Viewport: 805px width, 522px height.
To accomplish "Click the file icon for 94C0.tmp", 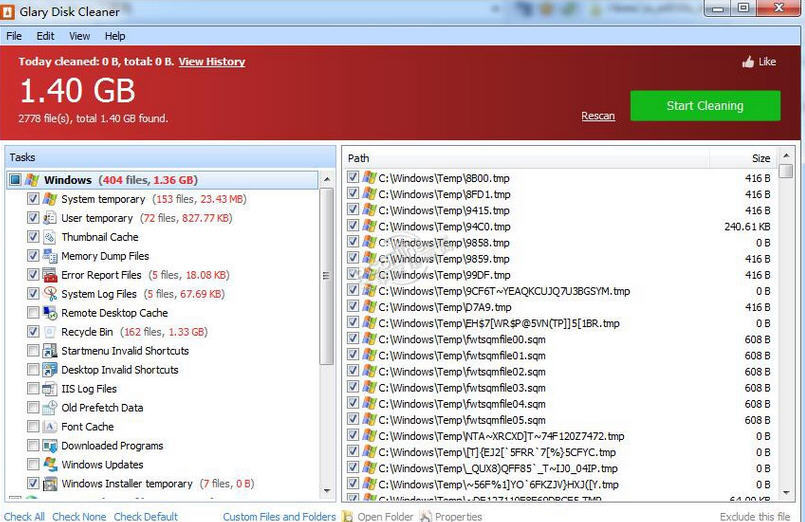I will [369, 226].
